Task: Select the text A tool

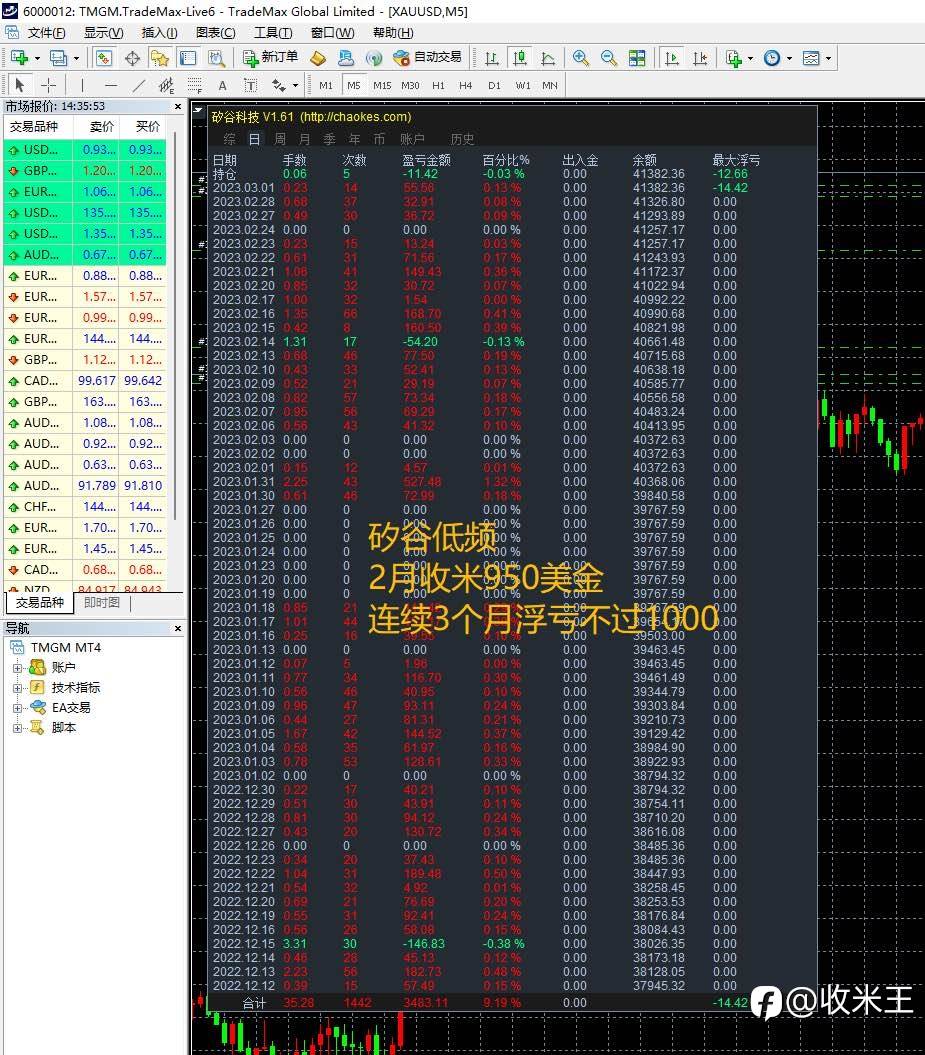Action: (x=222, y=85)
